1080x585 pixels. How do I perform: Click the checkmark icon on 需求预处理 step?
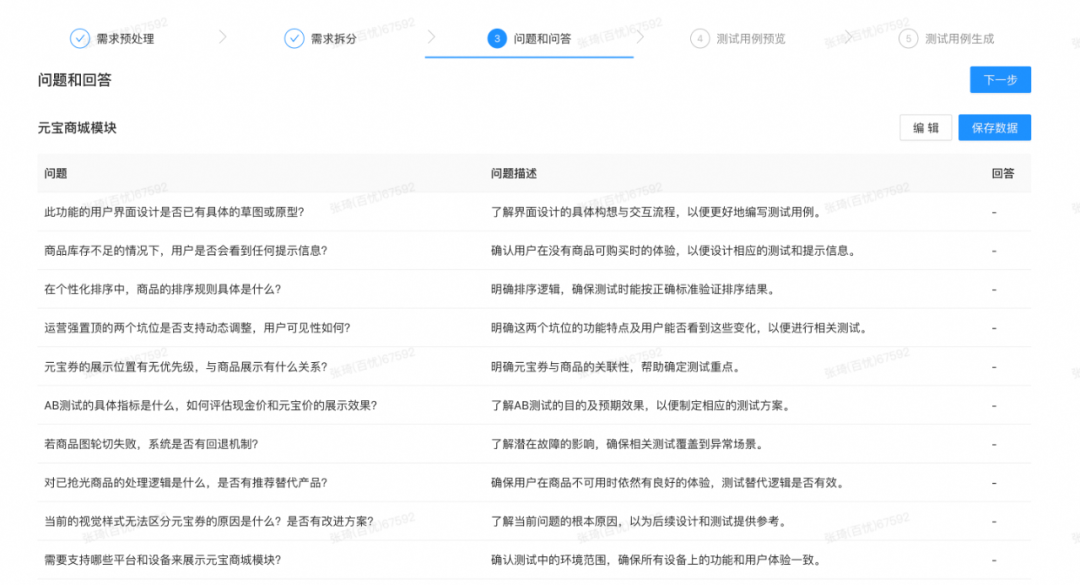[x=78, y=37]
